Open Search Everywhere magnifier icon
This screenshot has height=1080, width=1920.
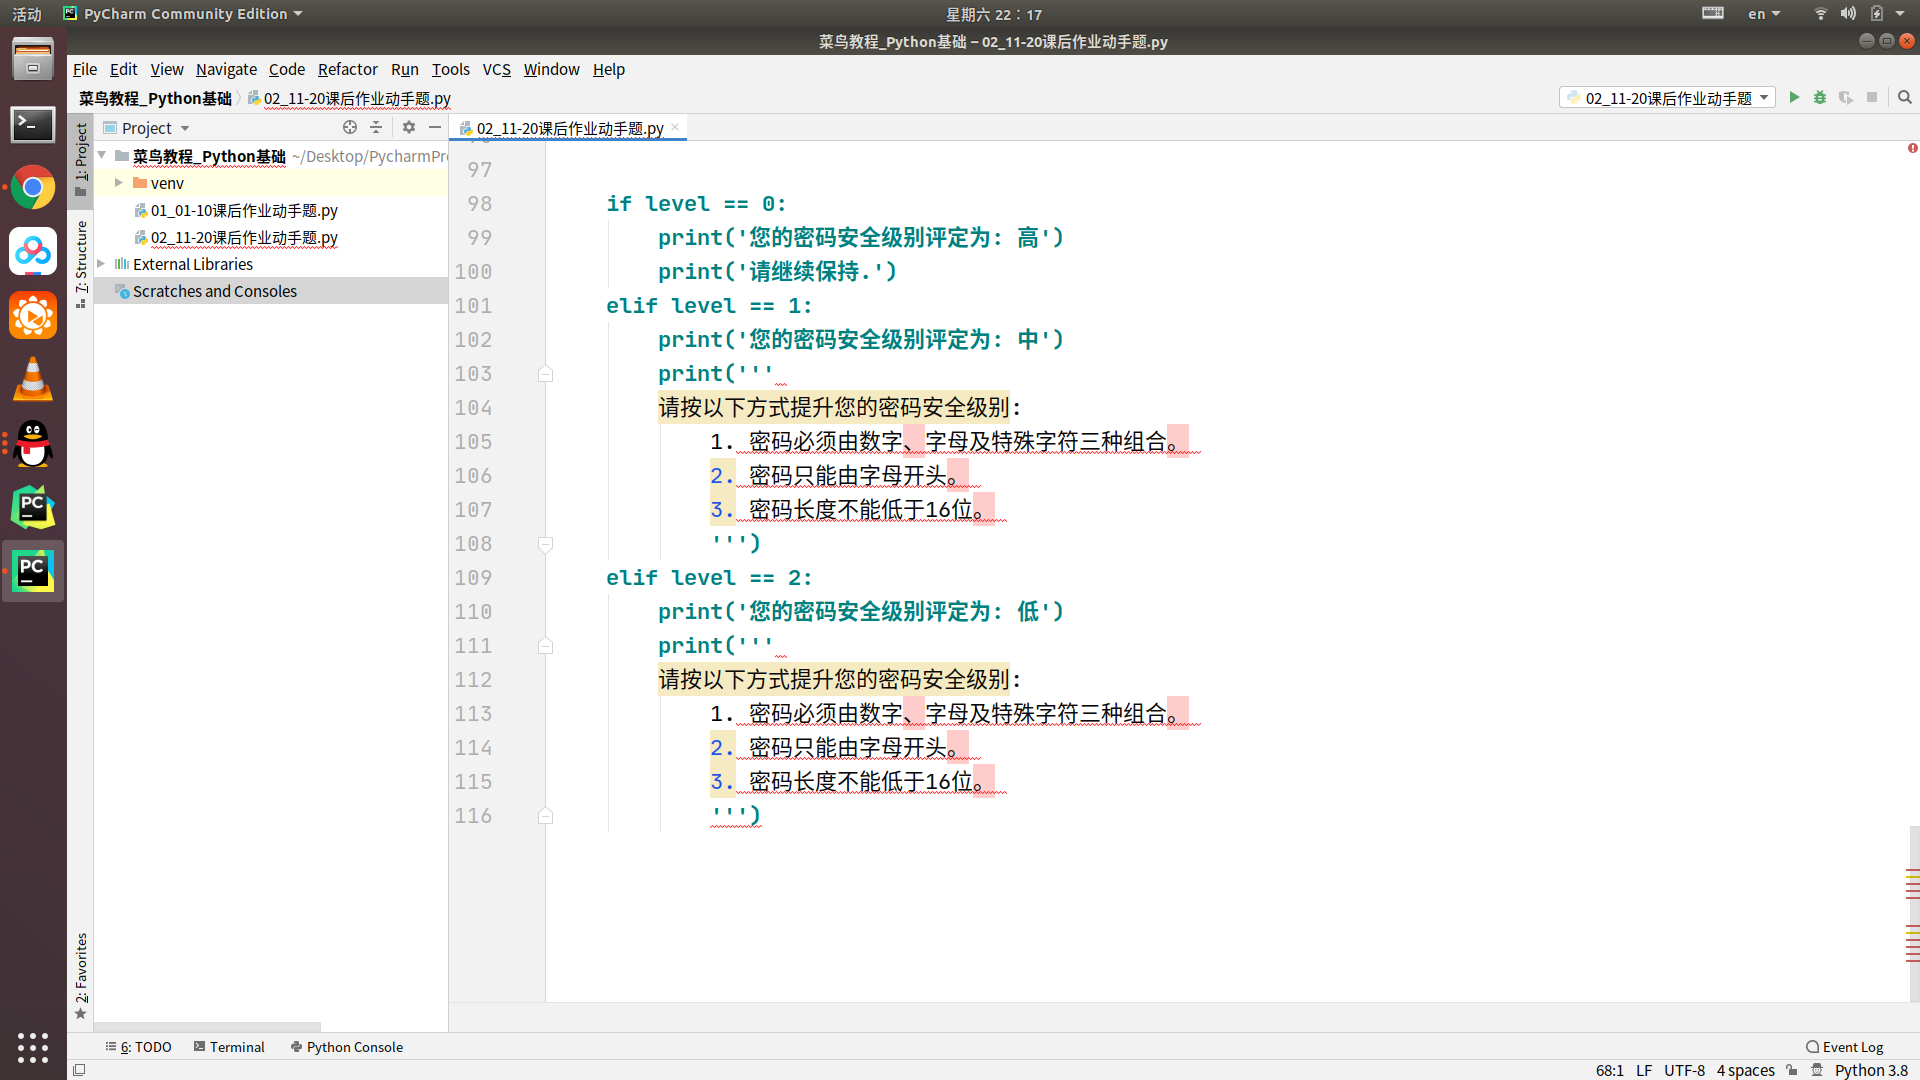coord(1905,97)
